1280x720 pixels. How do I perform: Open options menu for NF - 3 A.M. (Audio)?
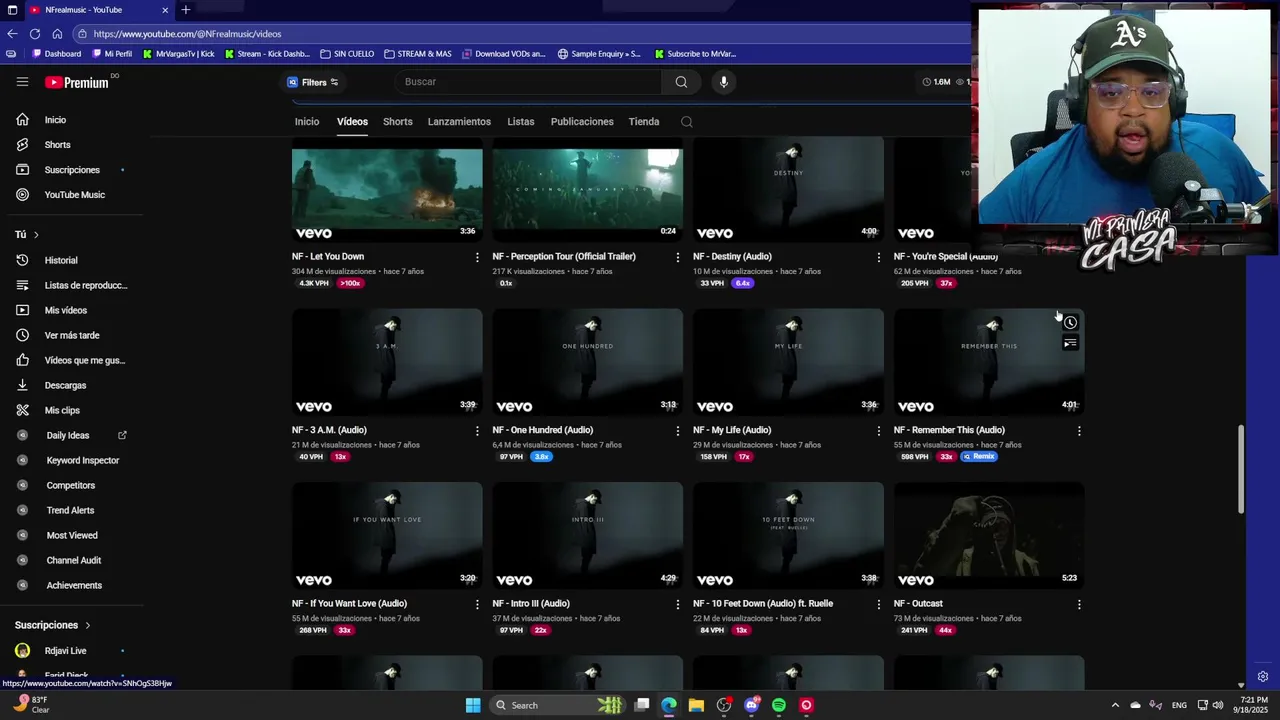(477, 431)
